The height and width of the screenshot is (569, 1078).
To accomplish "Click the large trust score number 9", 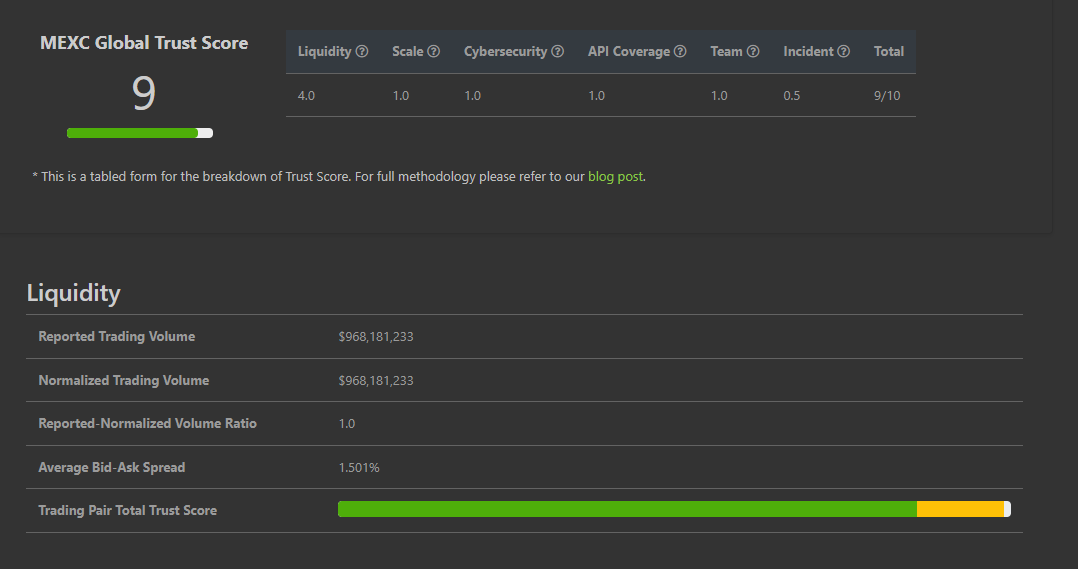I will pyautogui.click(x=144, y=93).
